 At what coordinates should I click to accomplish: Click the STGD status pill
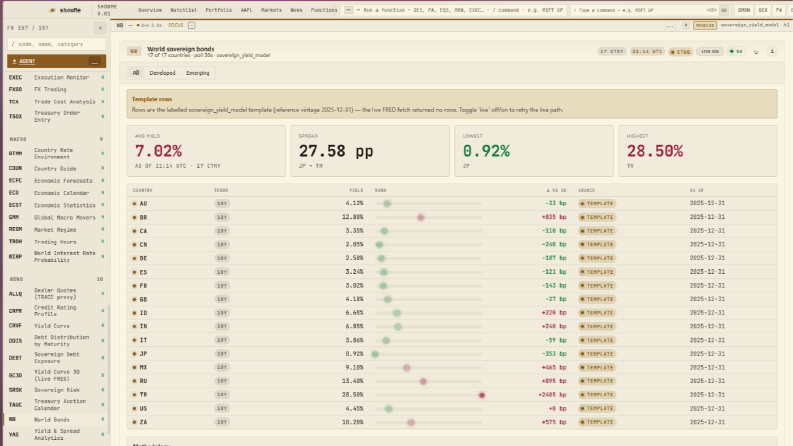[680, 52]
